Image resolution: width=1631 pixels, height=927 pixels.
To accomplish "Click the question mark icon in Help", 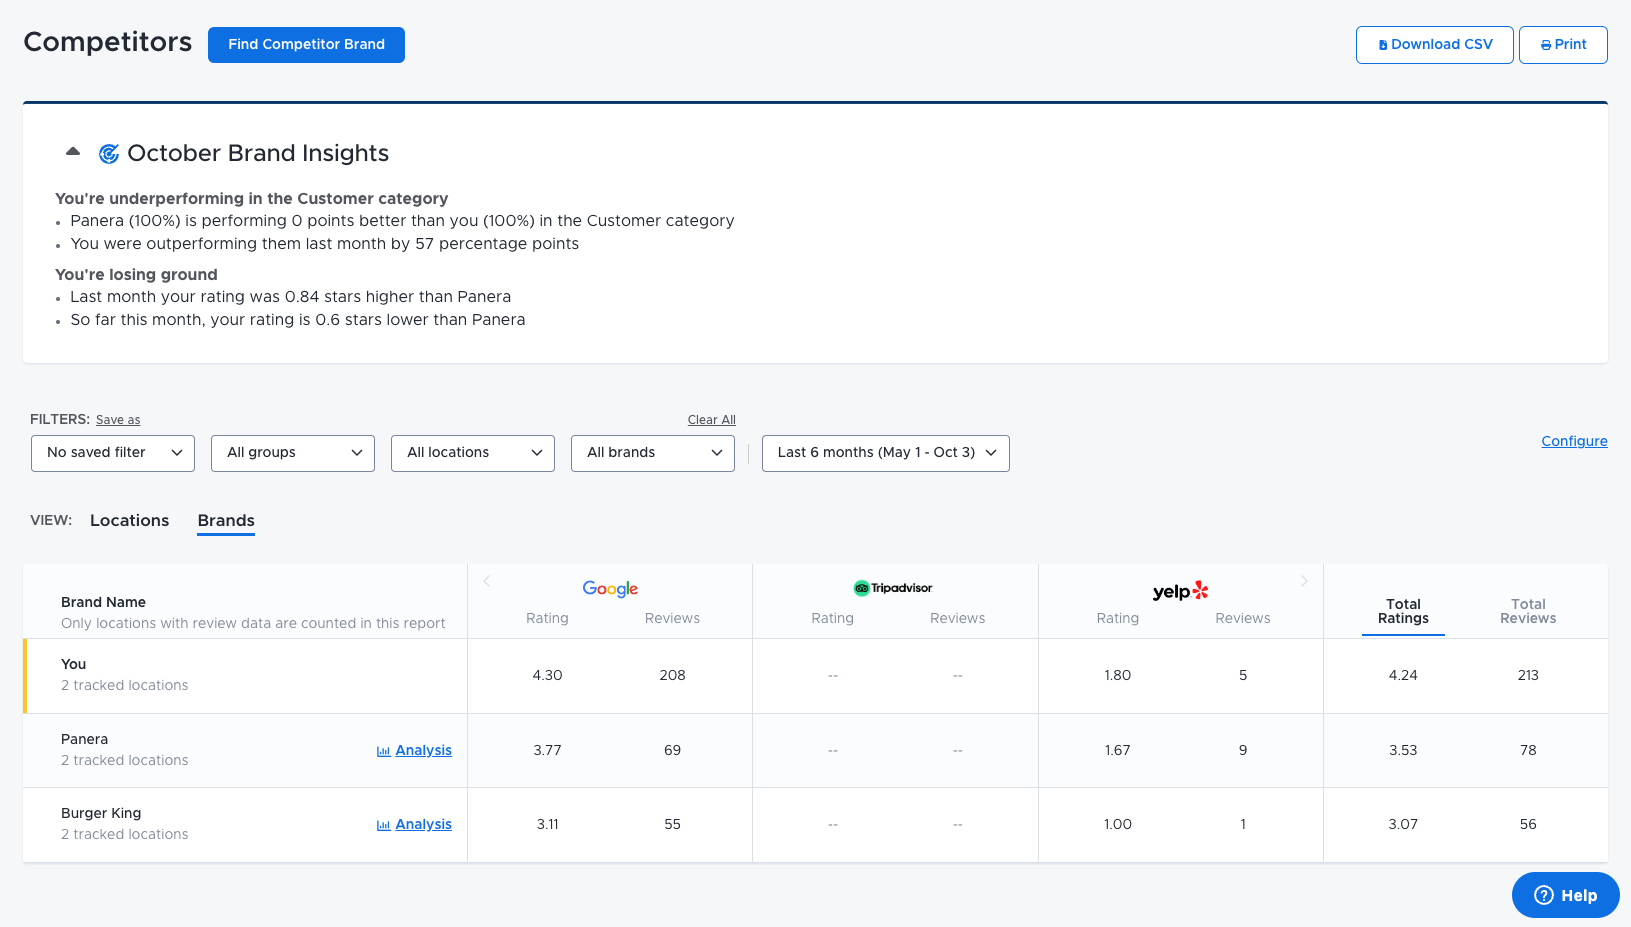I will coord(1544,895).
